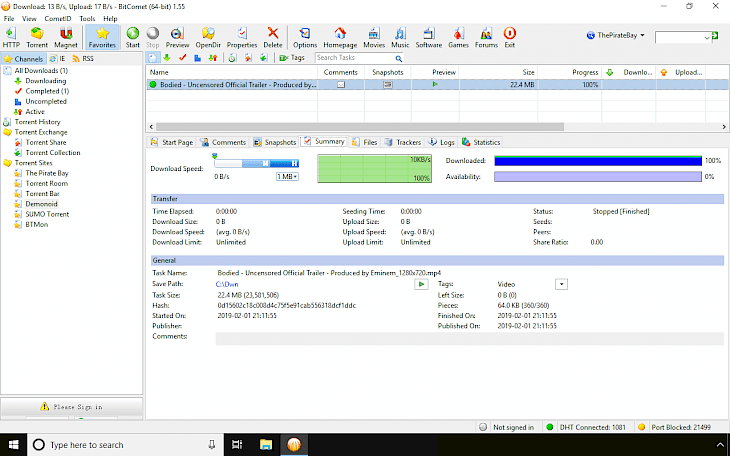The image size is (730, 456).
Task: Select the Downloading category
Action: point(46,81)
